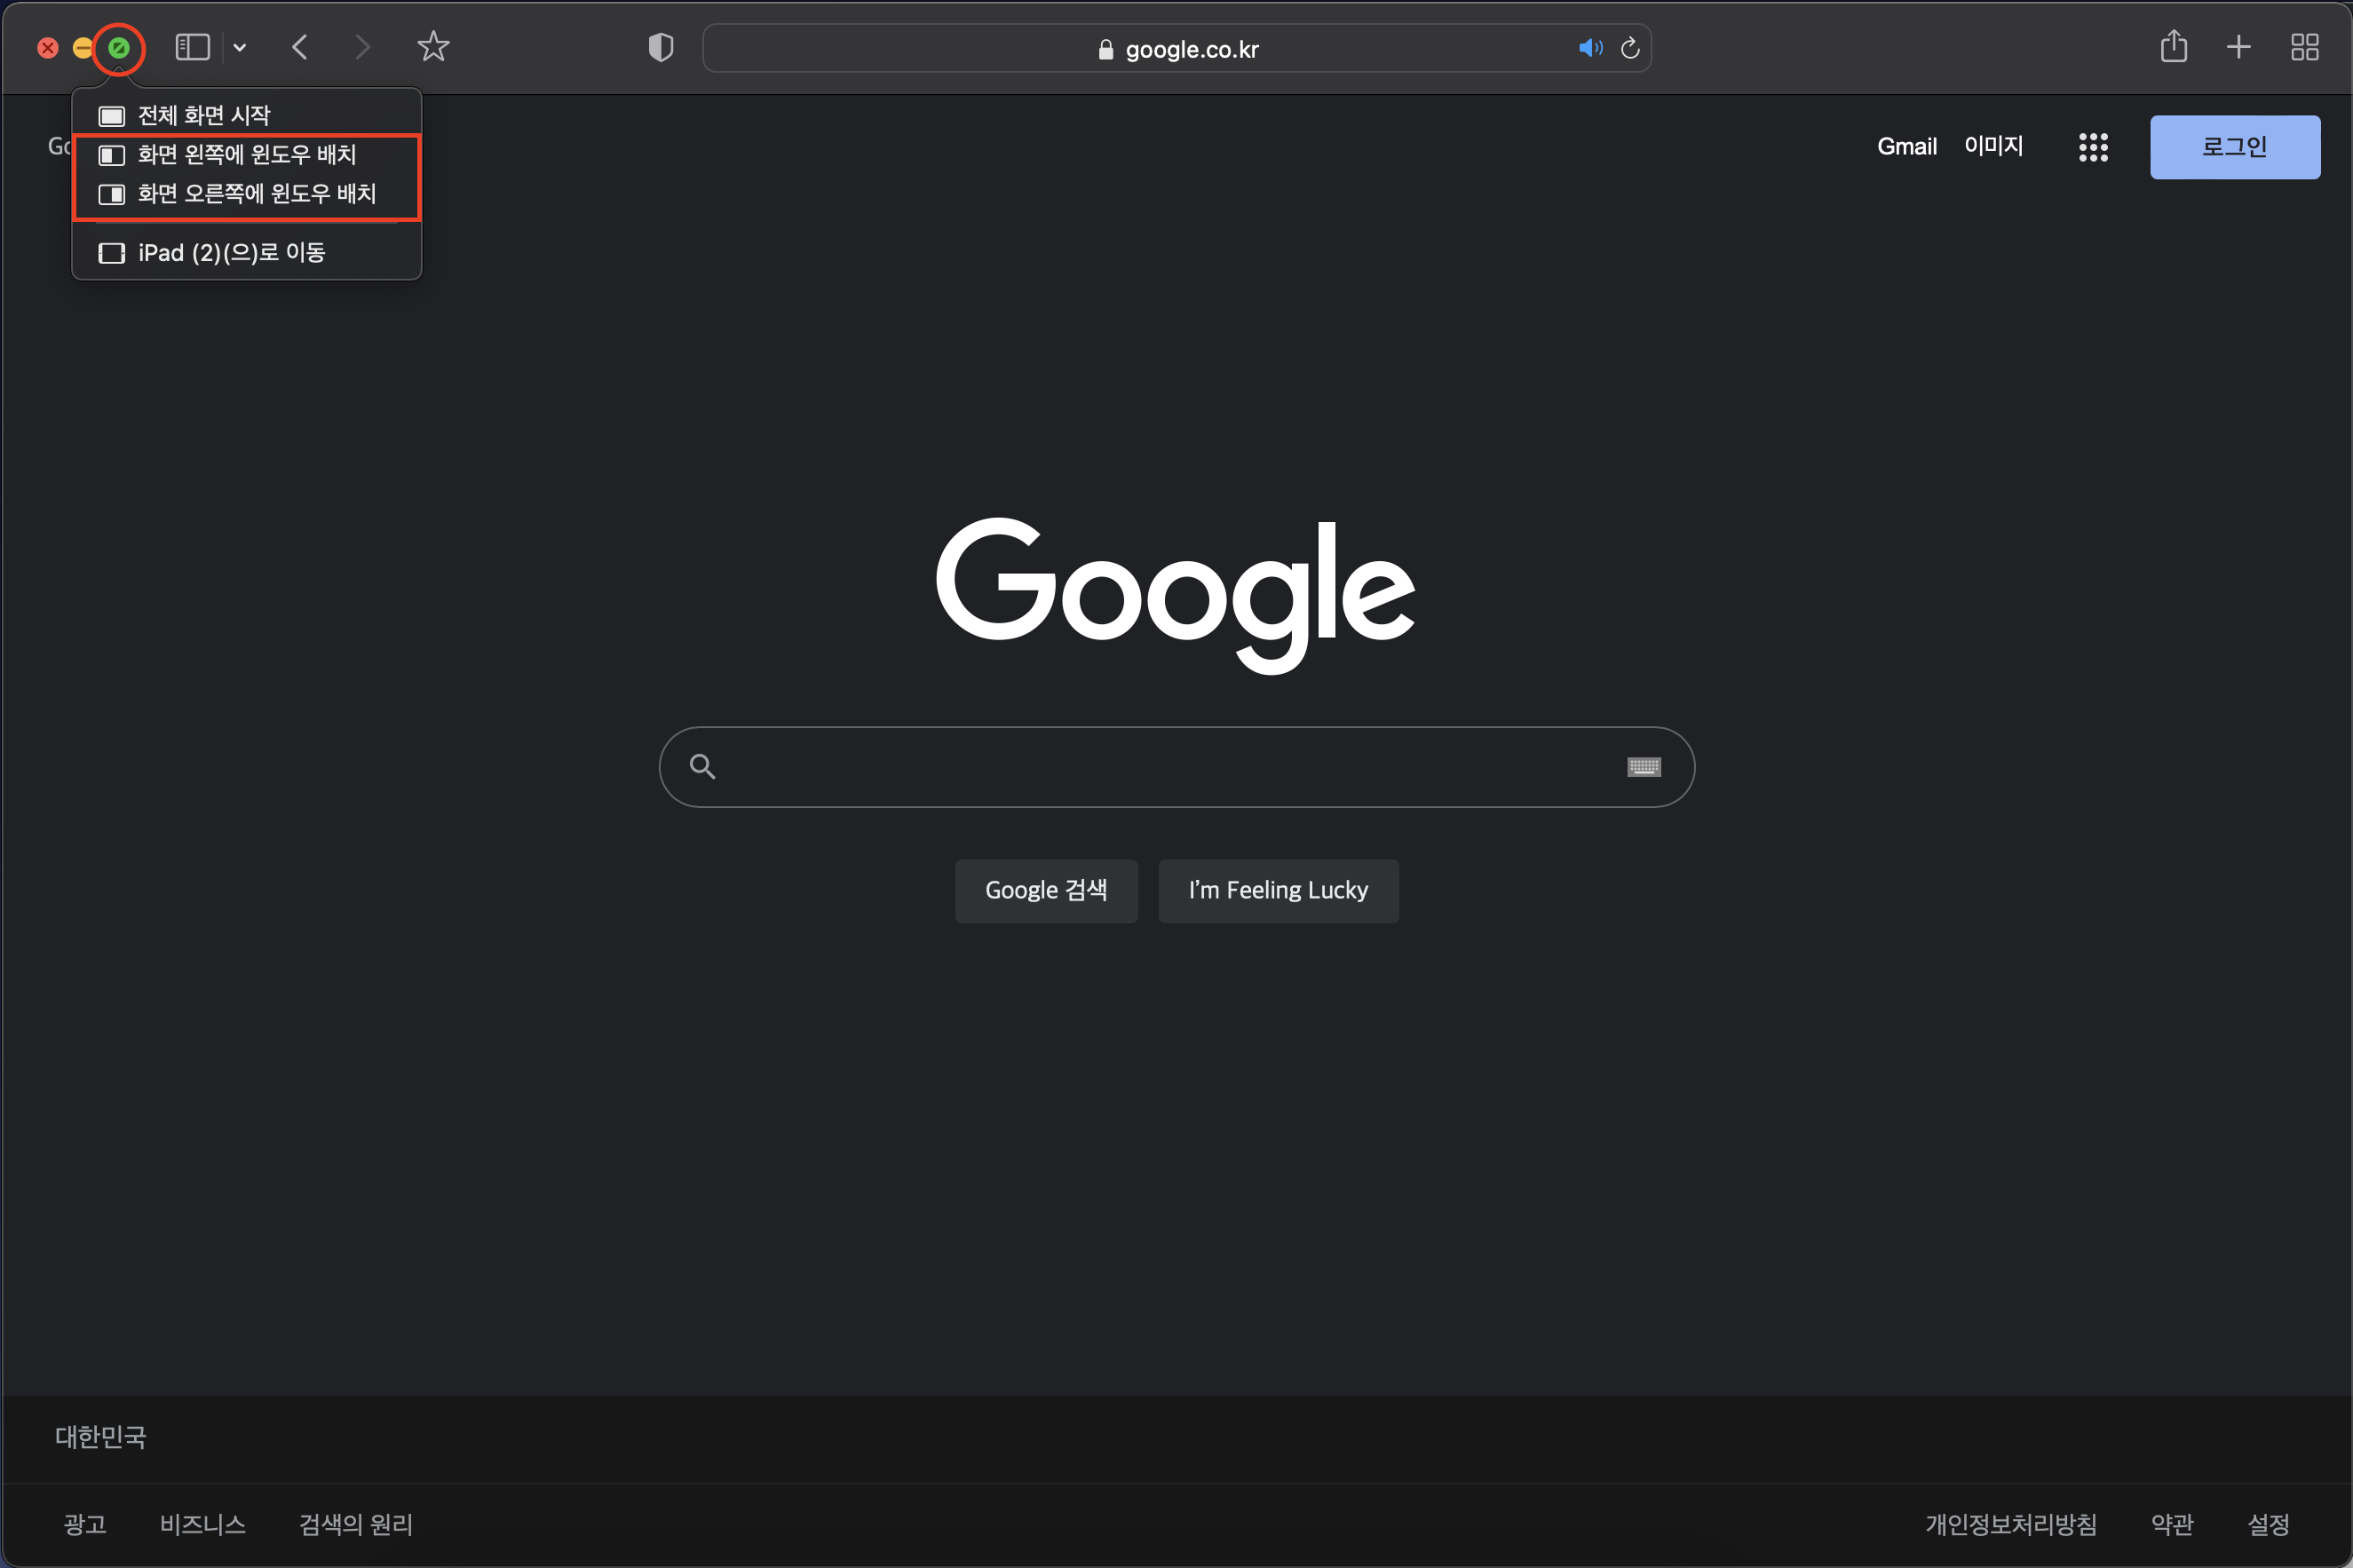Toggle the on-screen keyboard in search box
Viewport: 2353px width, 1568px height.
pyautogui.click(x=1643, y=767)
